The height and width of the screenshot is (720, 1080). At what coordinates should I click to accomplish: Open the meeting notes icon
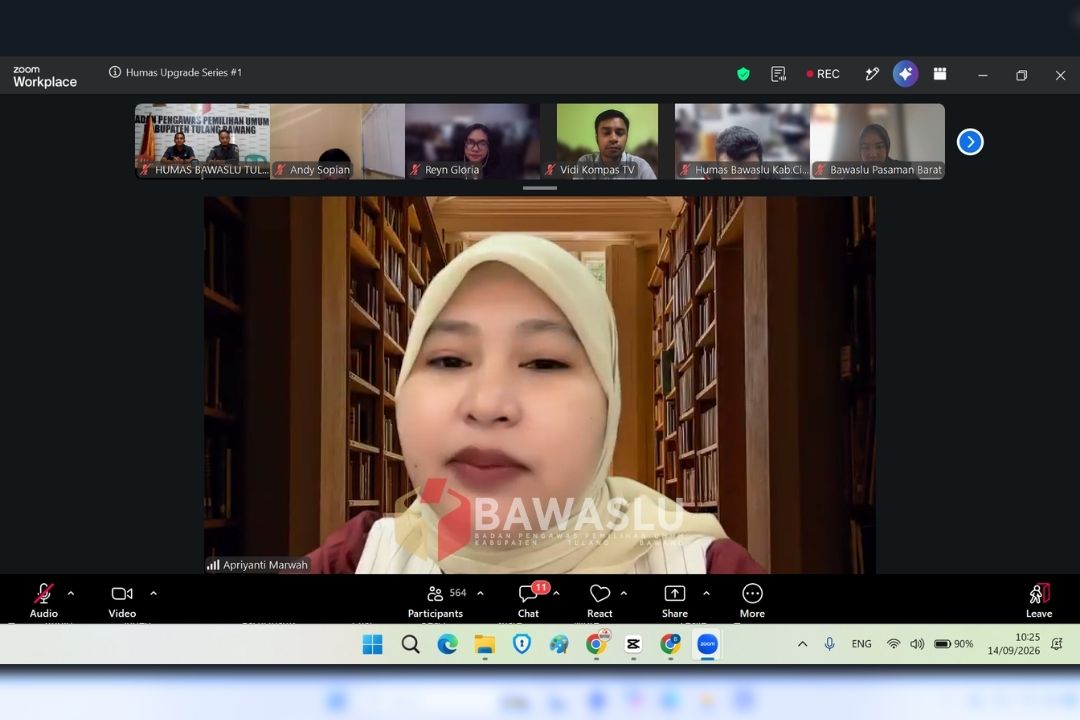pos(778,74)
